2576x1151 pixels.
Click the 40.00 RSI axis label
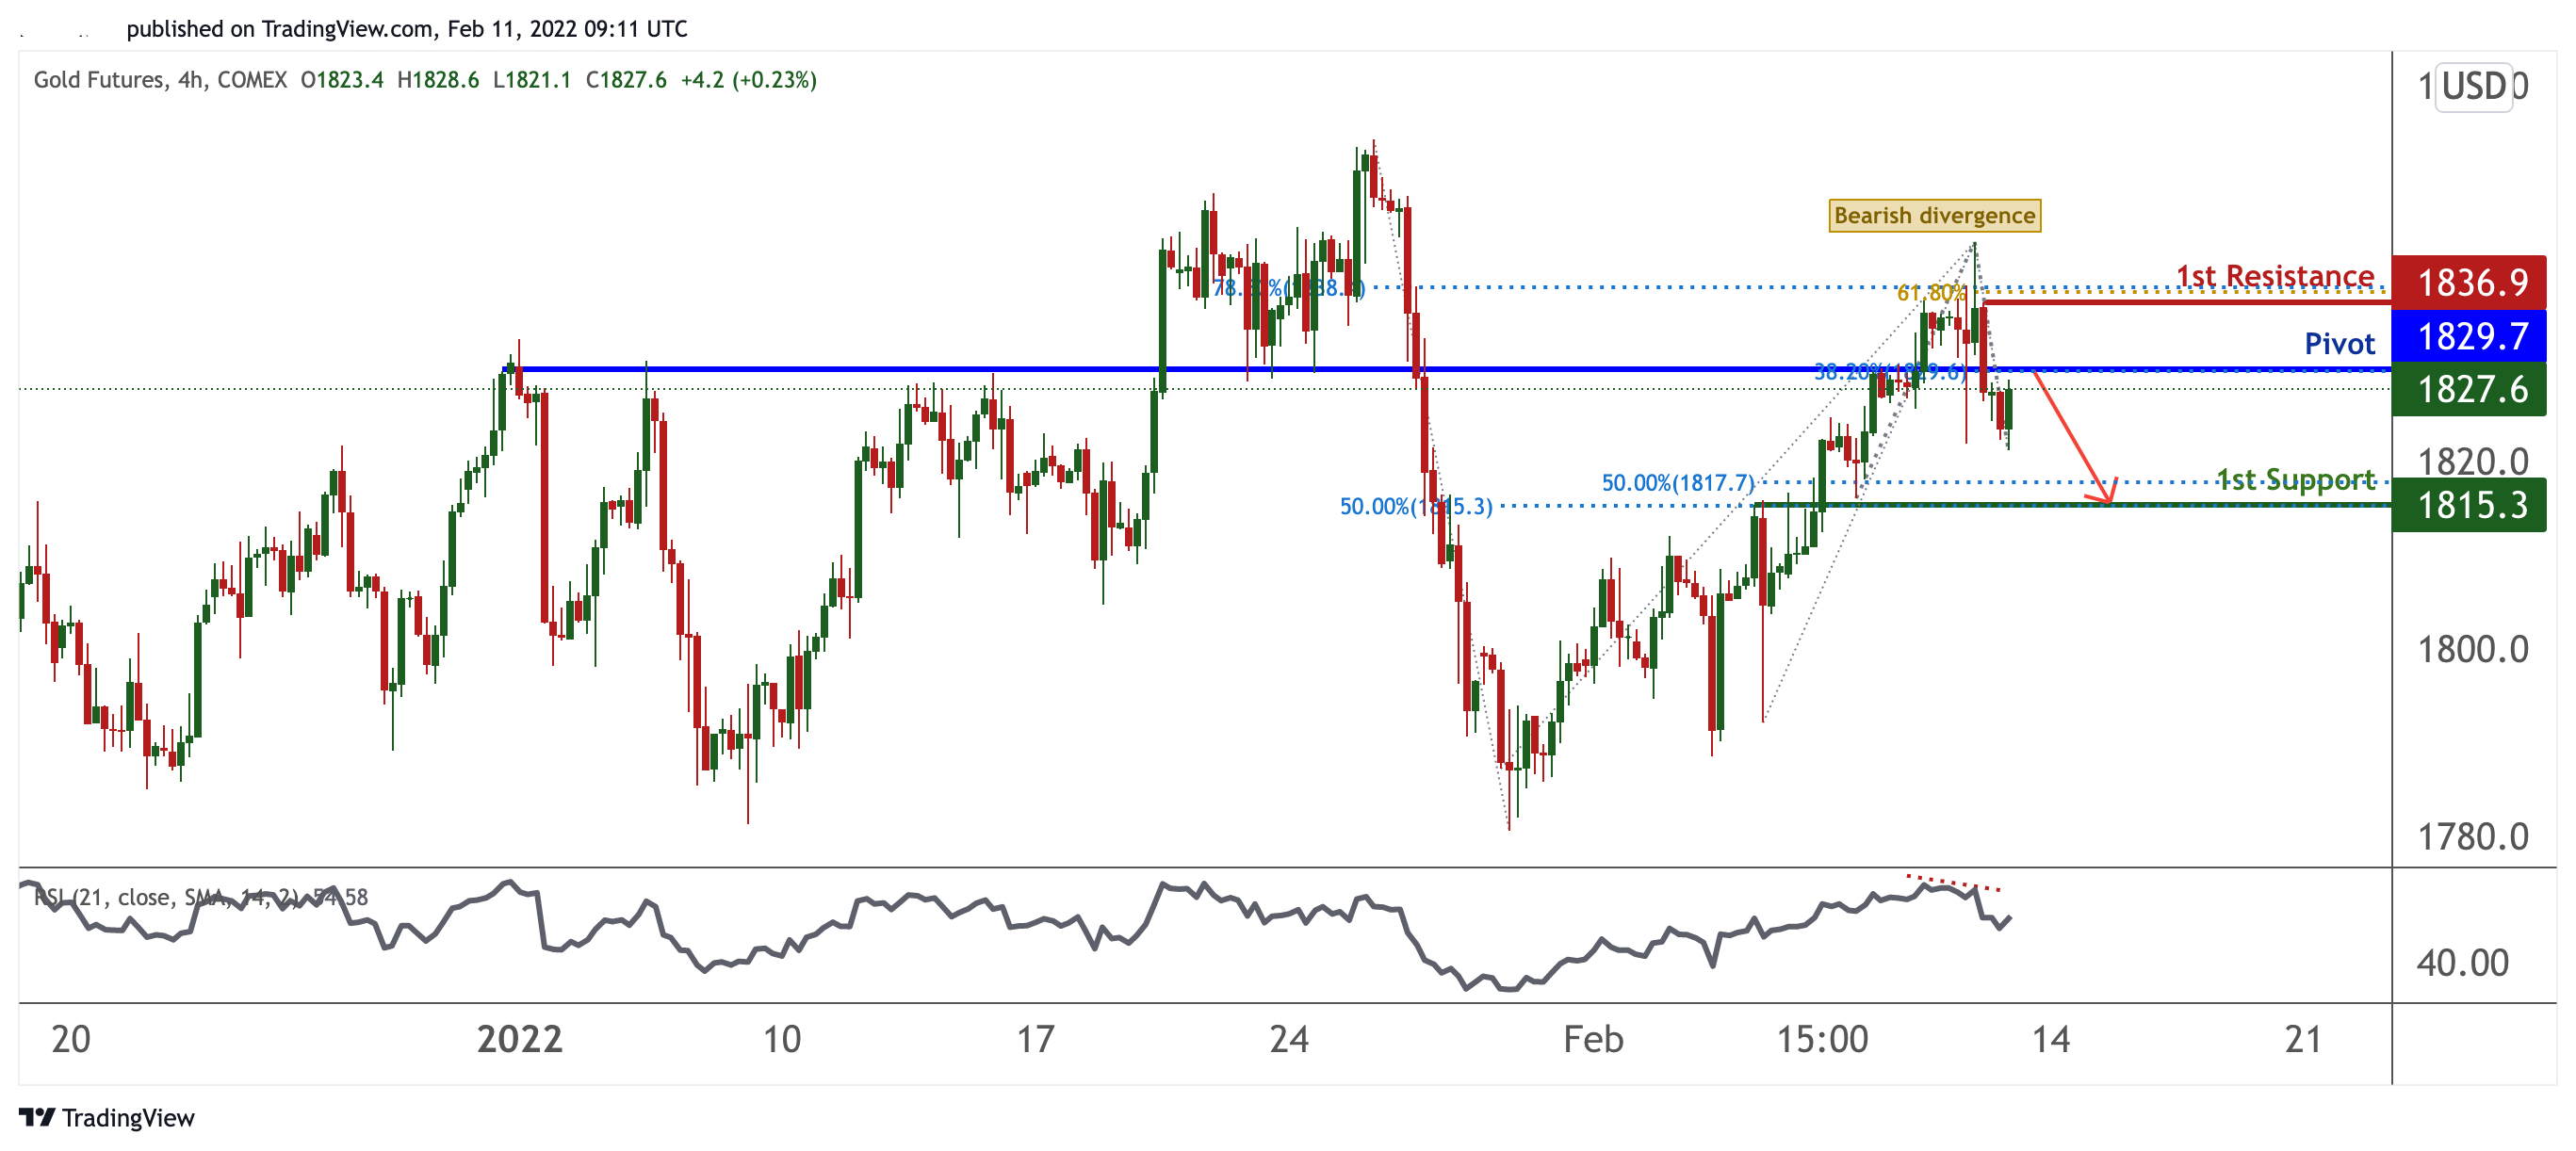[x=2462, y=963]
